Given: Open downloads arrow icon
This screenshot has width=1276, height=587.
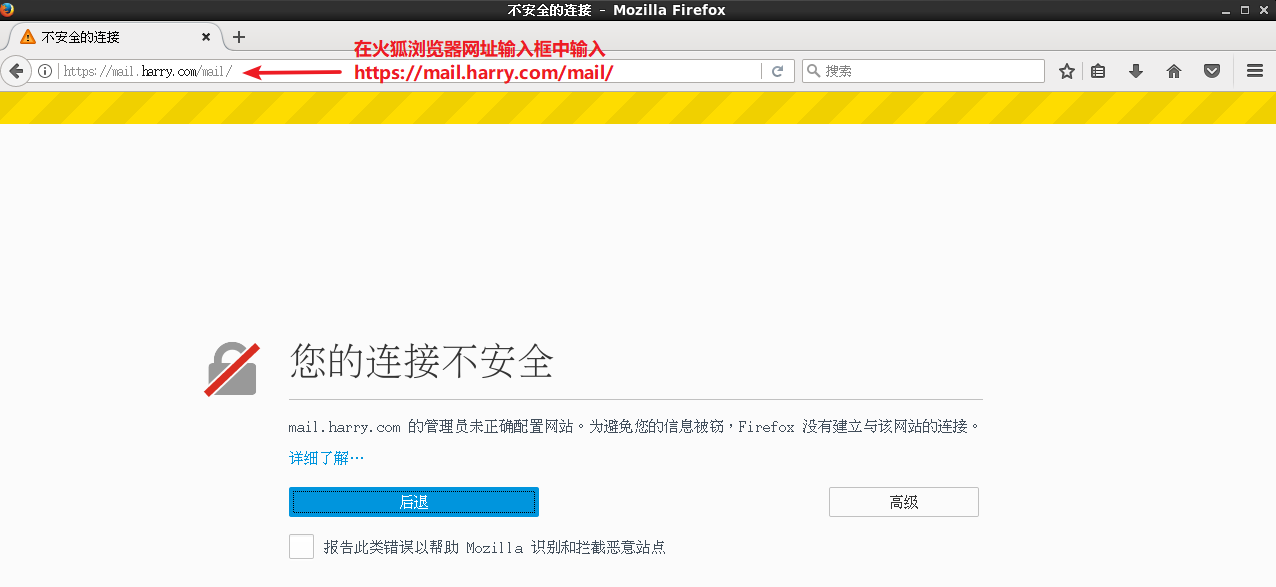Looking at the screenshot, I should pos(1136,71).
